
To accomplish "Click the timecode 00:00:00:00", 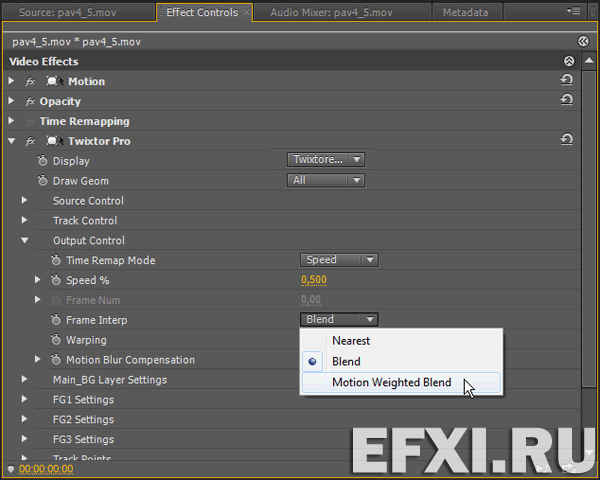I will [46, 469].
